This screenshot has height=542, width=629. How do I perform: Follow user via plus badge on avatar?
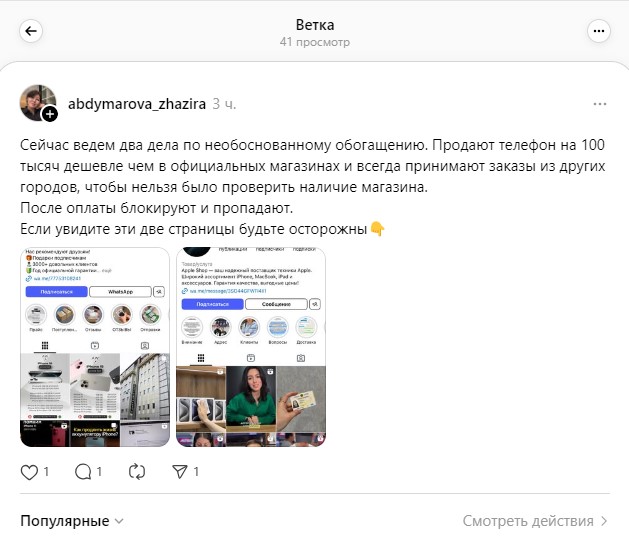[x=50, y=114]
